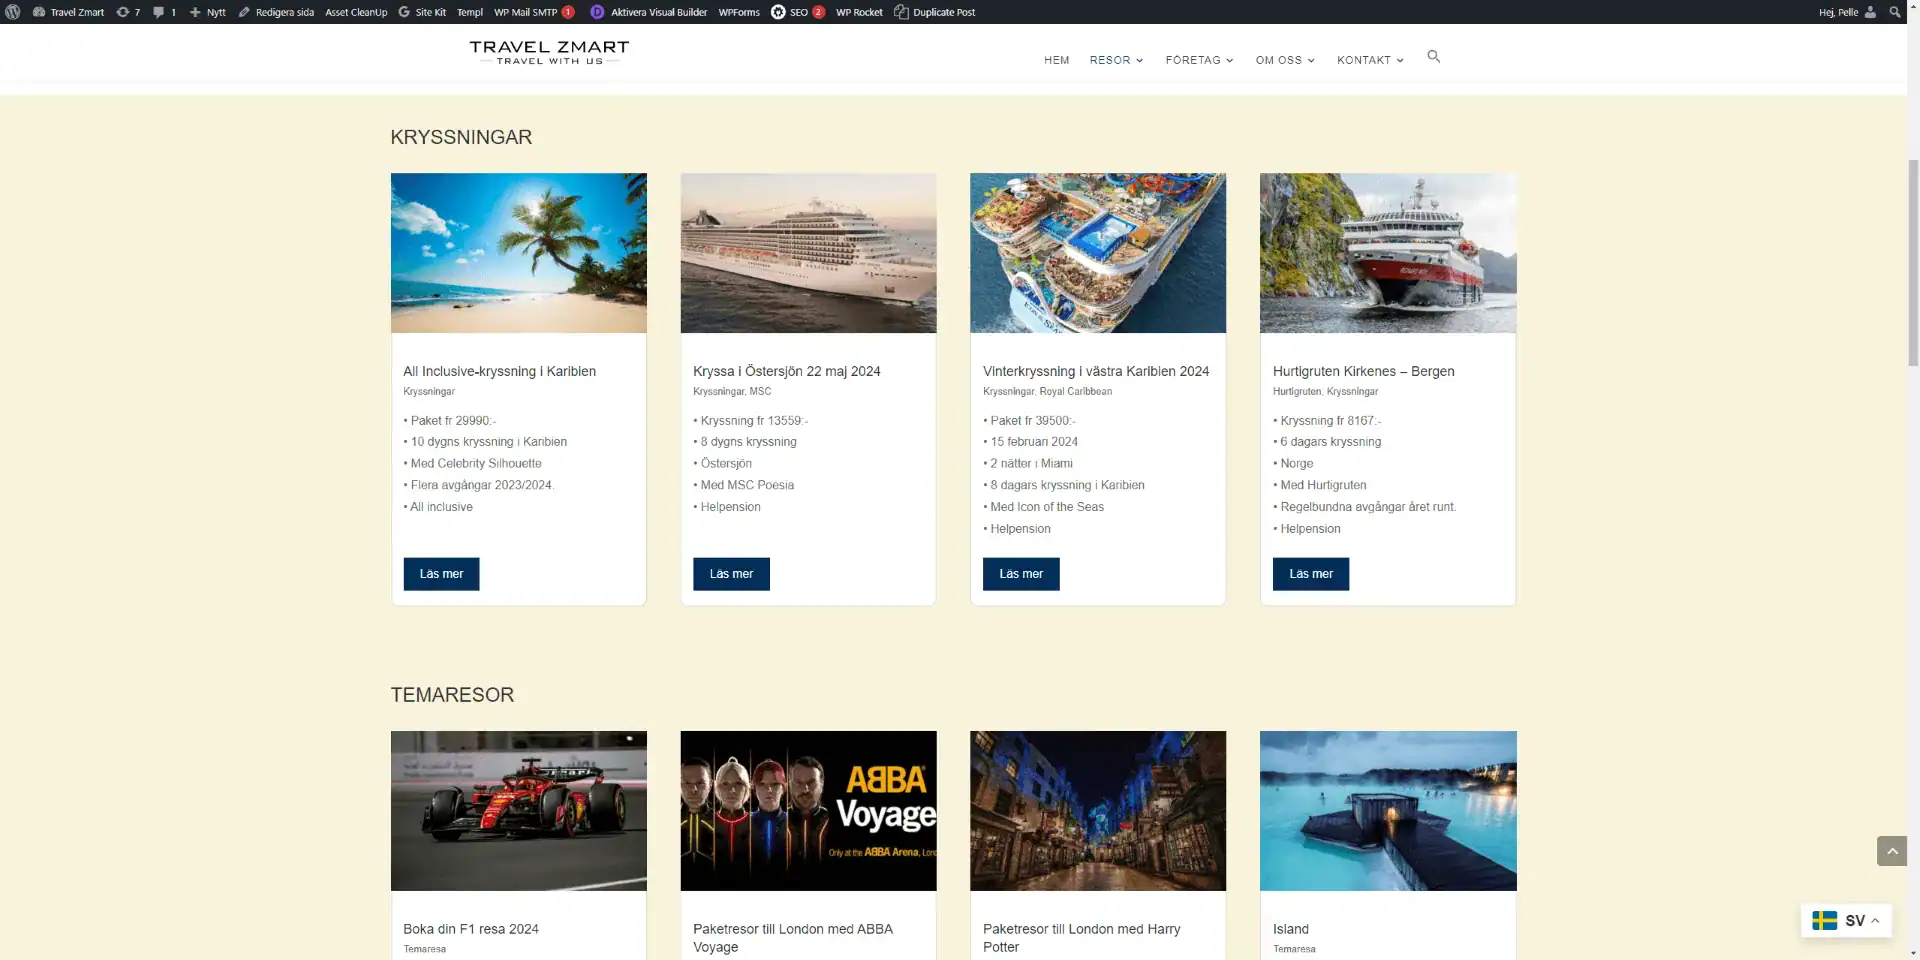Expand the FÖRETAG navigation dropdown
Screen dimensions: 1920x960
click(1199, 60)
